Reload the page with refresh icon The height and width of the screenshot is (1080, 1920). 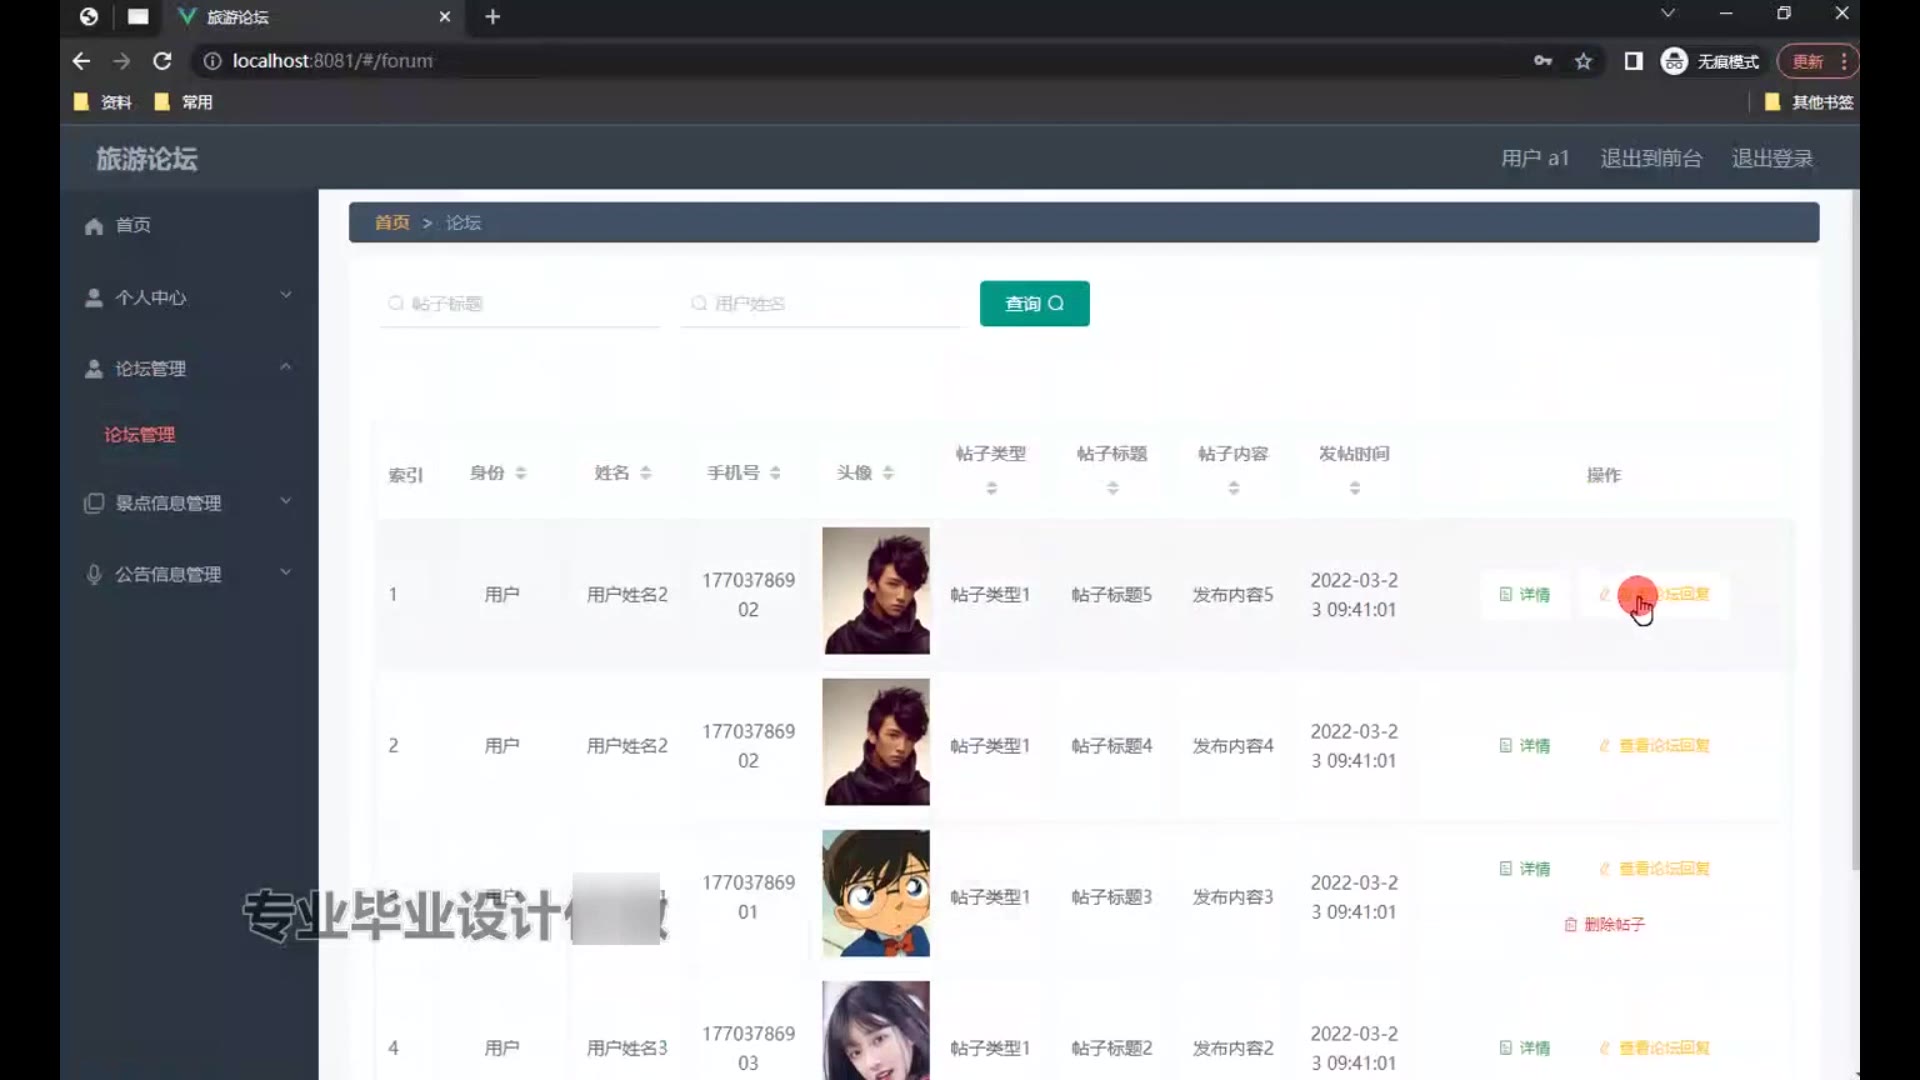[x=162, y=61]
